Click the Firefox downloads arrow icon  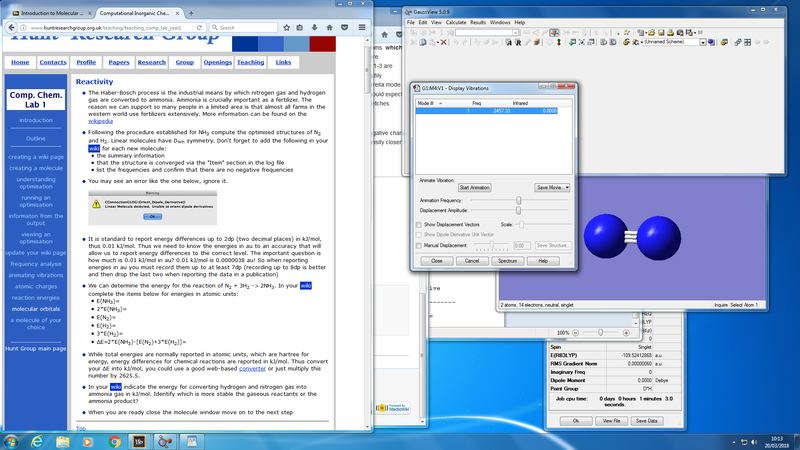[314, 28]
